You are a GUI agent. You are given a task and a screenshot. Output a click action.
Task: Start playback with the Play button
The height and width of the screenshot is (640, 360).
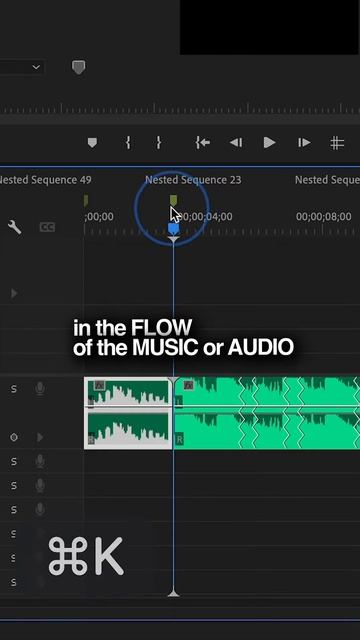click(269, 142)
